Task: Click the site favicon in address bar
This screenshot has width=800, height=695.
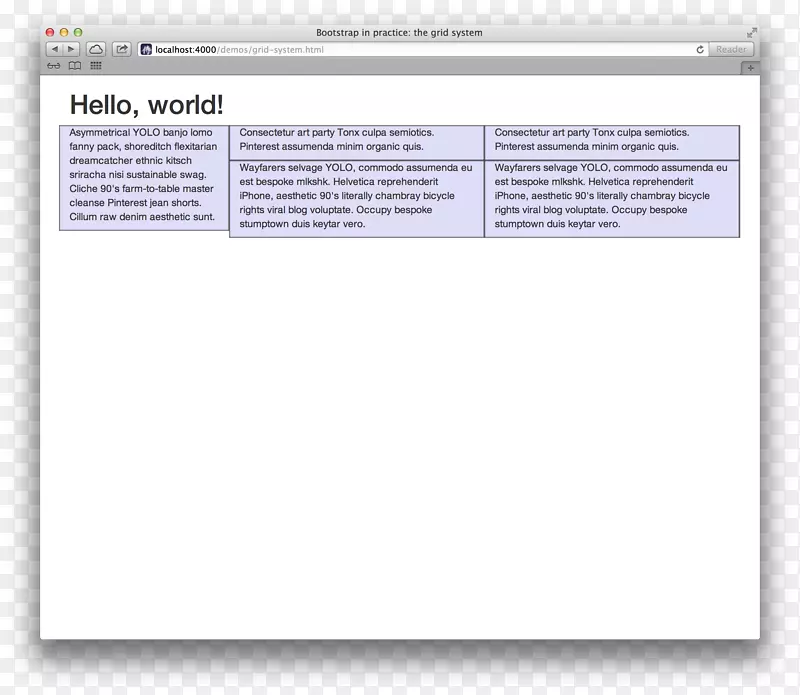Action: point(146,49)
